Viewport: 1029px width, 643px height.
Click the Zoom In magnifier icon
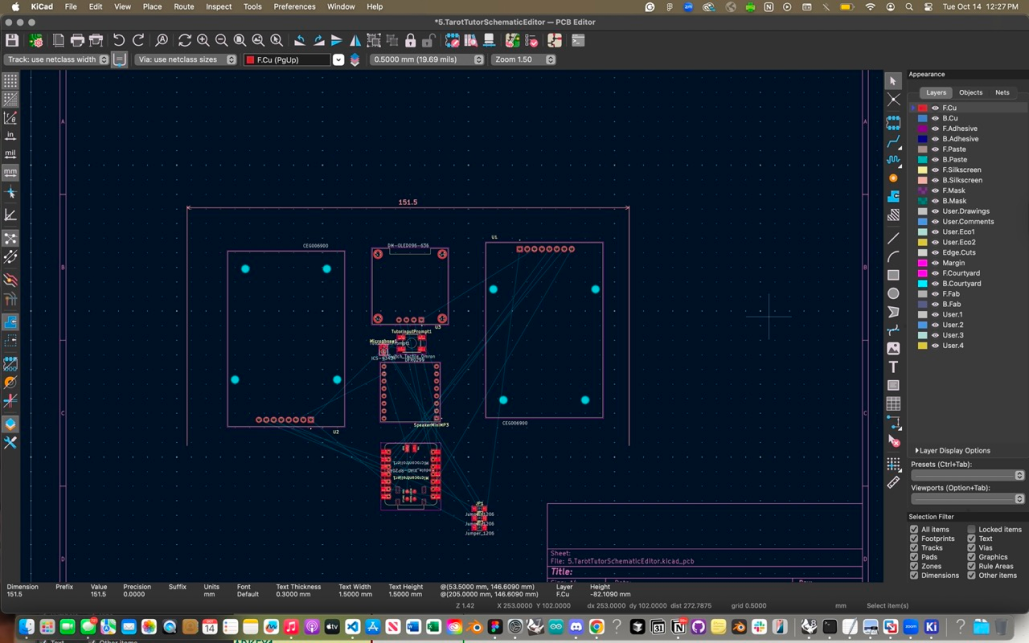click(203, 41)
